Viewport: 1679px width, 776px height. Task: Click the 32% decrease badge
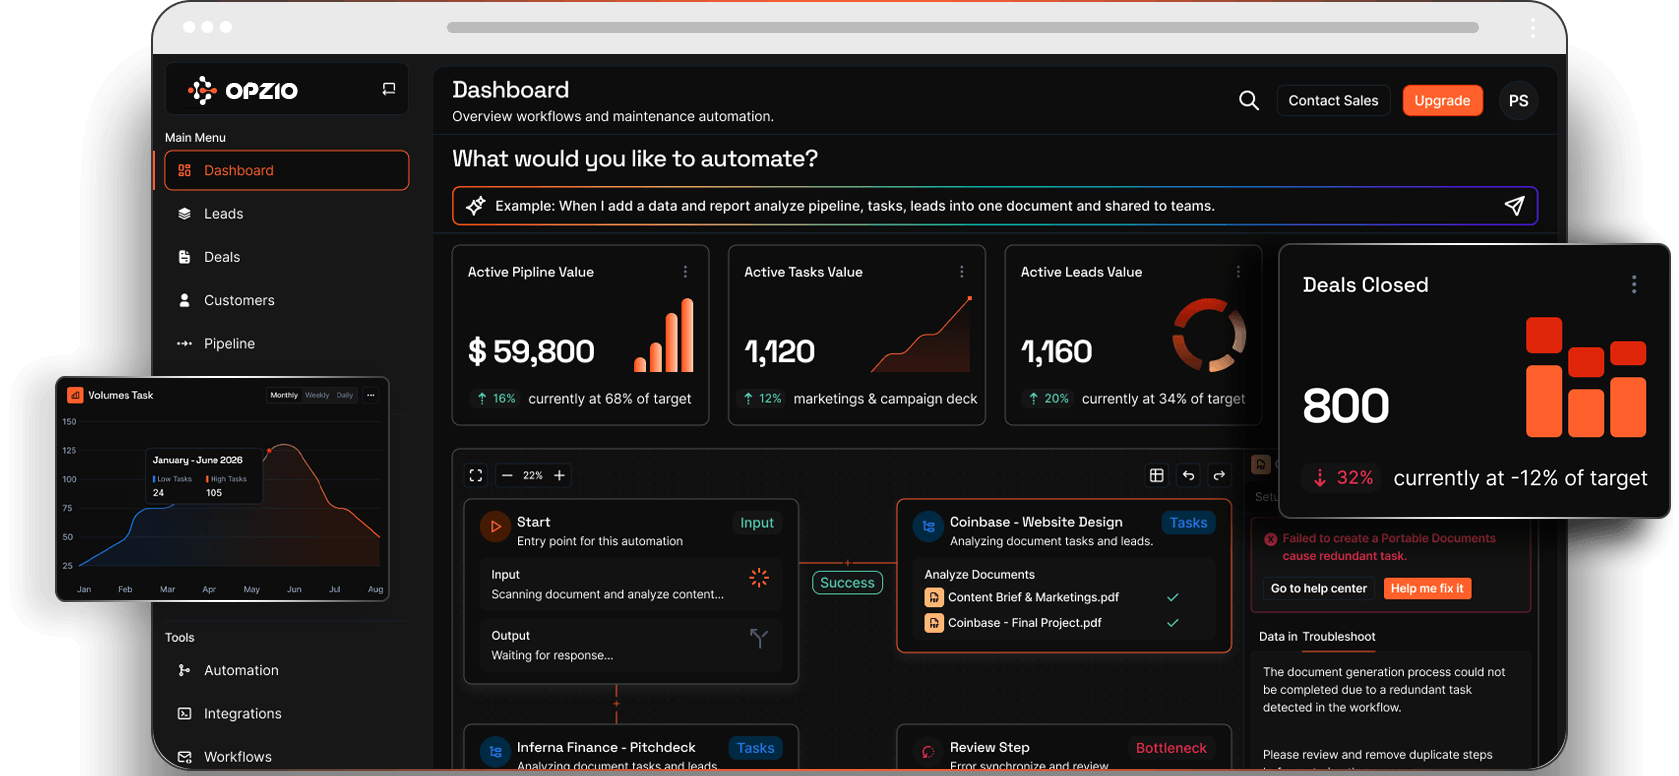coord(1342,478)
